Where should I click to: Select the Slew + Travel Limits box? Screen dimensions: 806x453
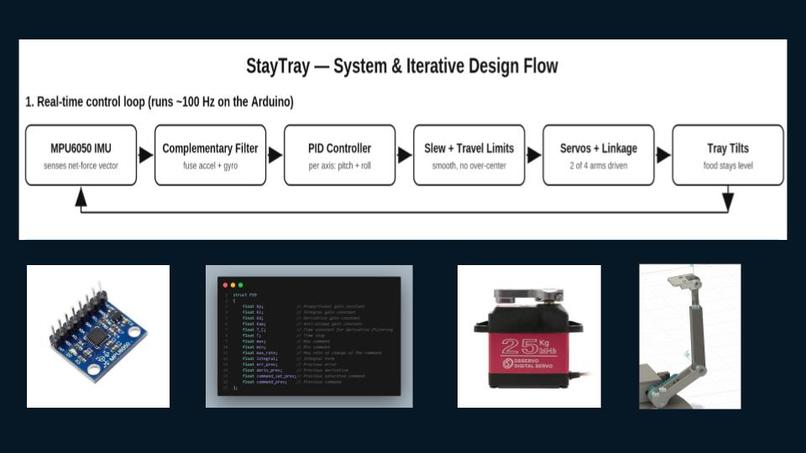[x=469, y=155]
